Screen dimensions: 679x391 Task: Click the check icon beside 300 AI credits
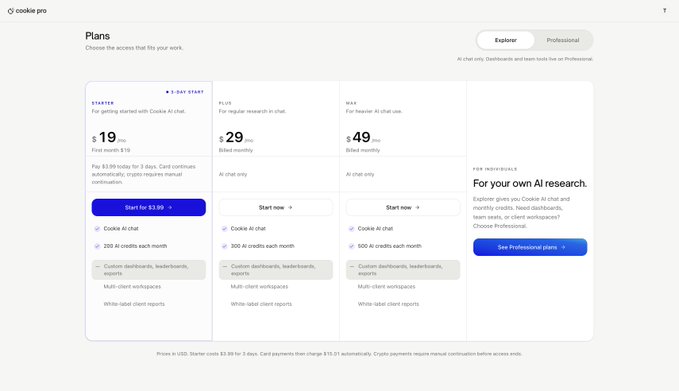(224, 246)
